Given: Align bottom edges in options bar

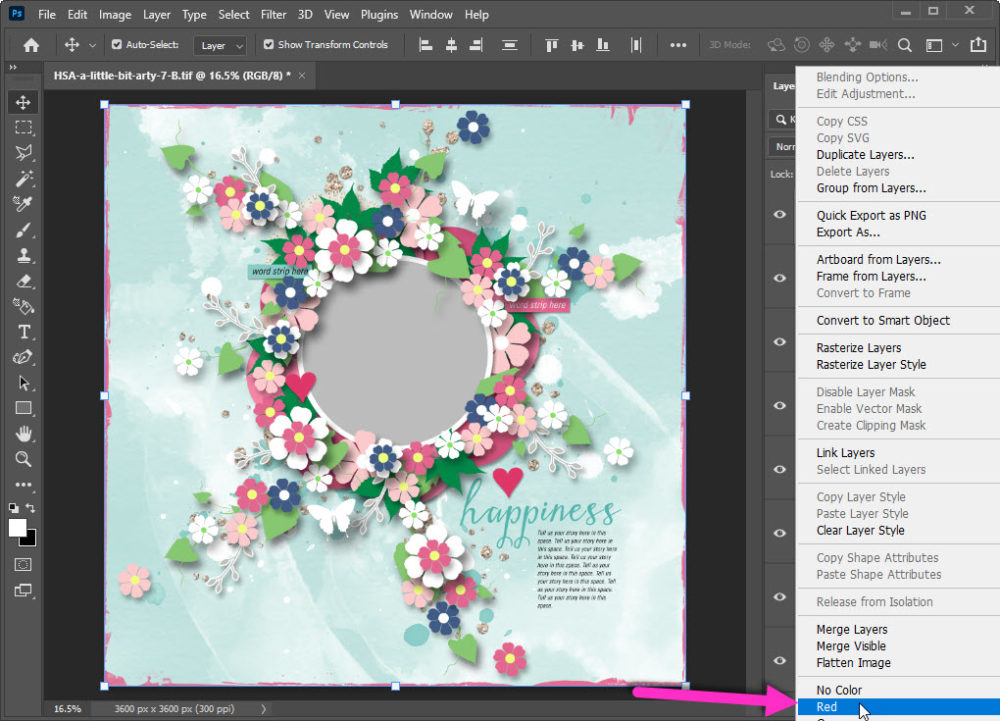Looking at the screenshot, I should coord(603,45).
